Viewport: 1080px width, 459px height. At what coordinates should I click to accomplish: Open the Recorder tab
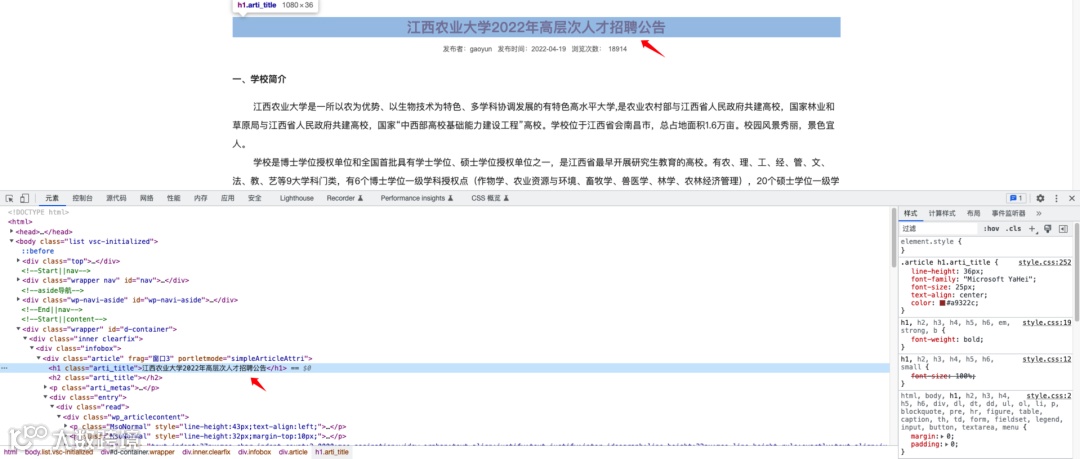pos(344,198)
